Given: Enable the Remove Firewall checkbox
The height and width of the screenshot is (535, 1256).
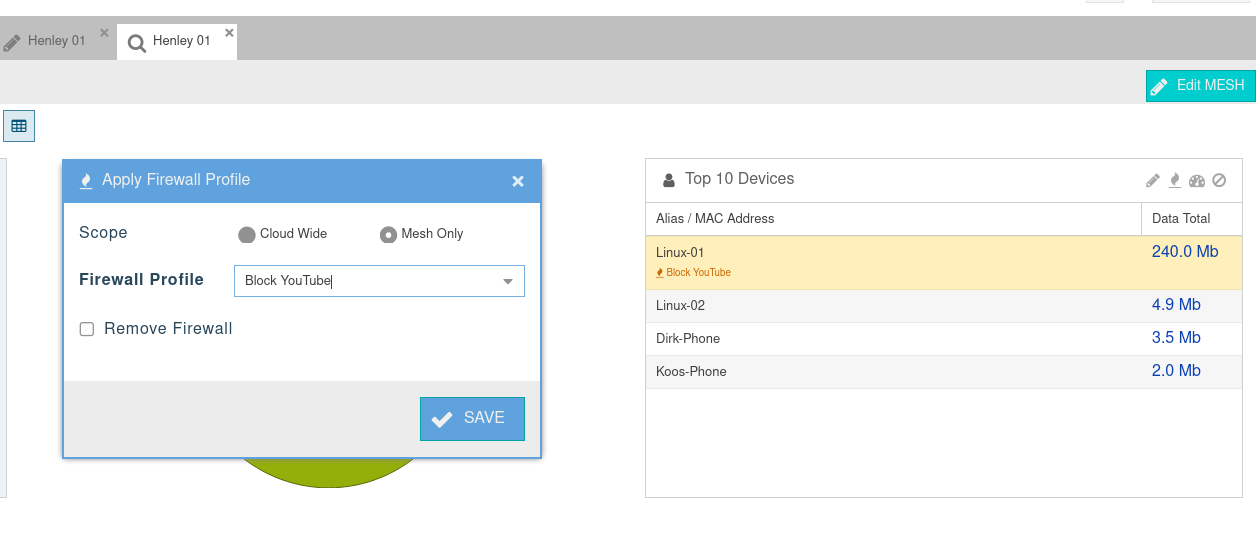Looking at the screenshot, I should (87, 329).
